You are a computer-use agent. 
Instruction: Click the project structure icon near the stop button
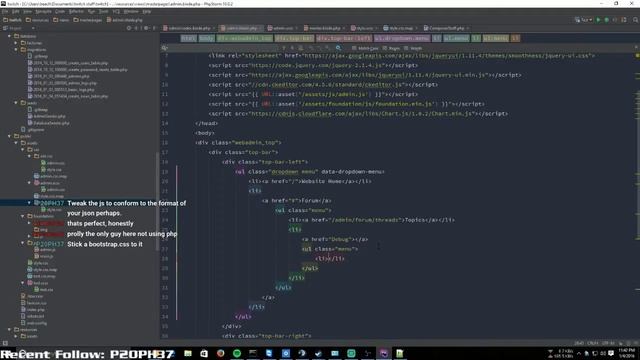click(x=624, y=20)
